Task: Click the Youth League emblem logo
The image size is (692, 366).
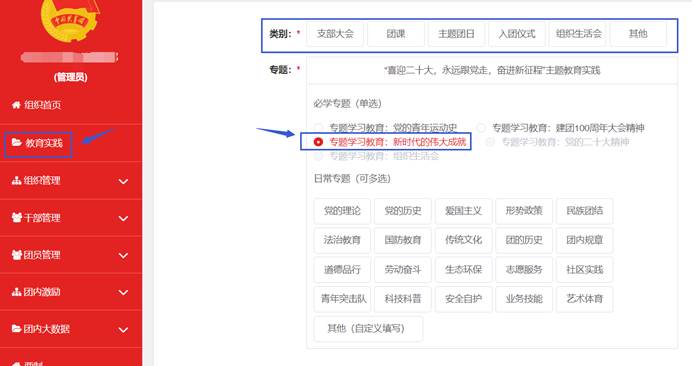Action: click(70, 19)
